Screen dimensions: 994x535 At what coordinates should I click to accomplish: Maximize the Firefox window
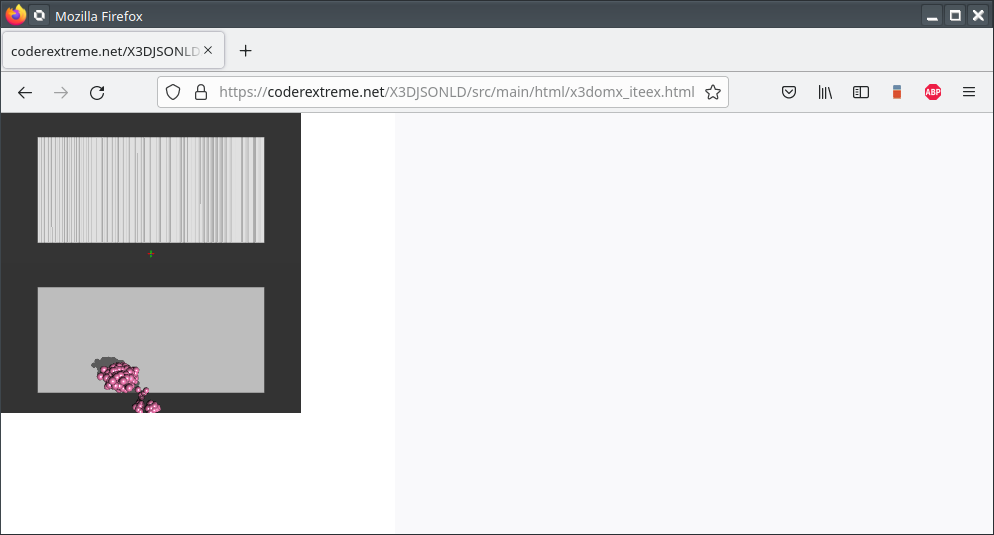tap(955, 15)
